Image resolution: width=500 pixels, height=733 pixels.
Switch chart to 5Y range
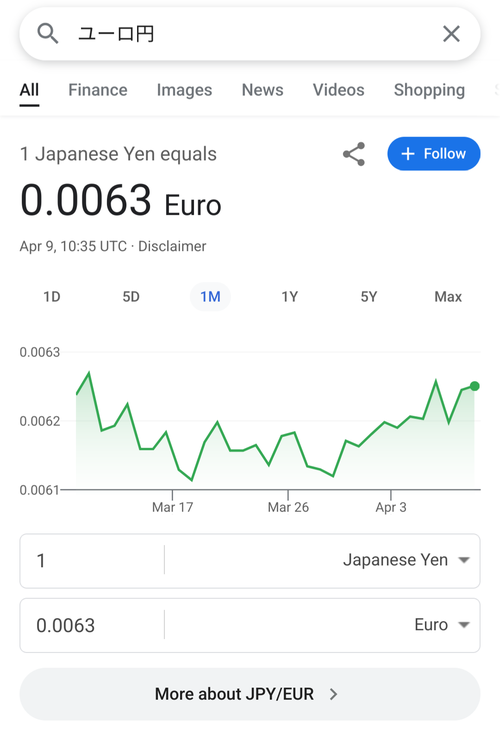coord(369,297)
